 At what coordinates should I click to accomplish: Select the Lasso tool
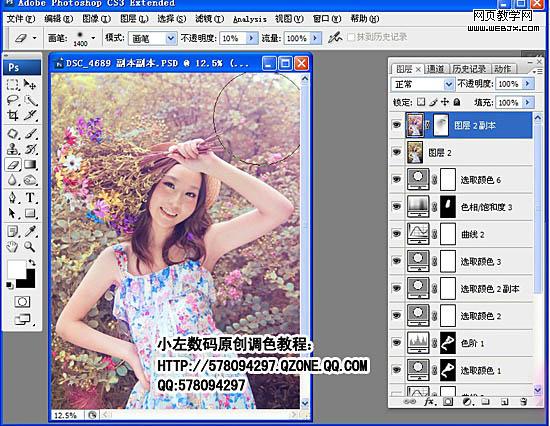coord(13,100)
